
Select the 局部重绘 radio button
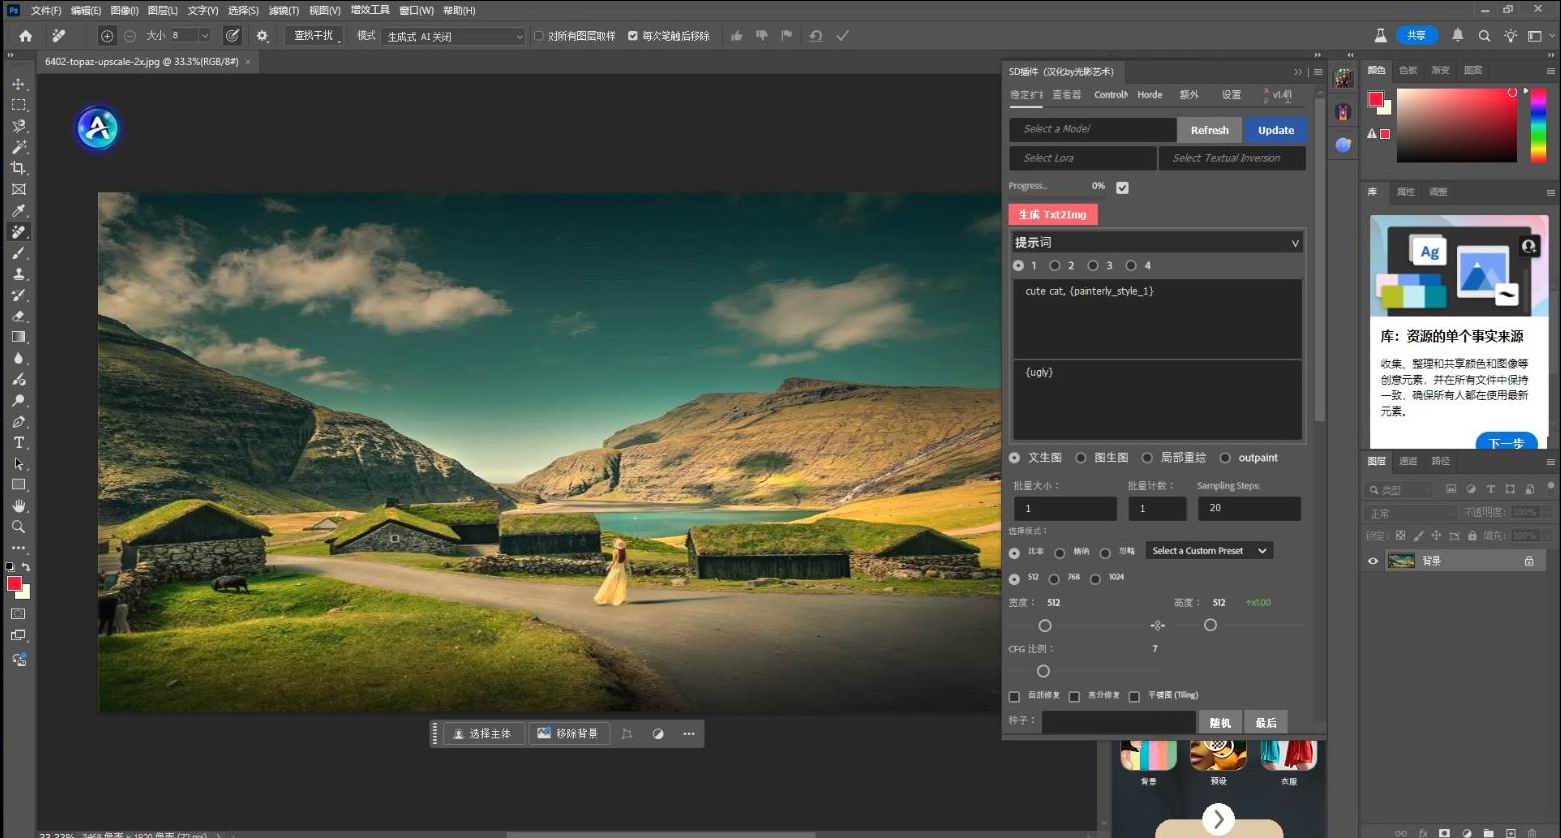1147,458
